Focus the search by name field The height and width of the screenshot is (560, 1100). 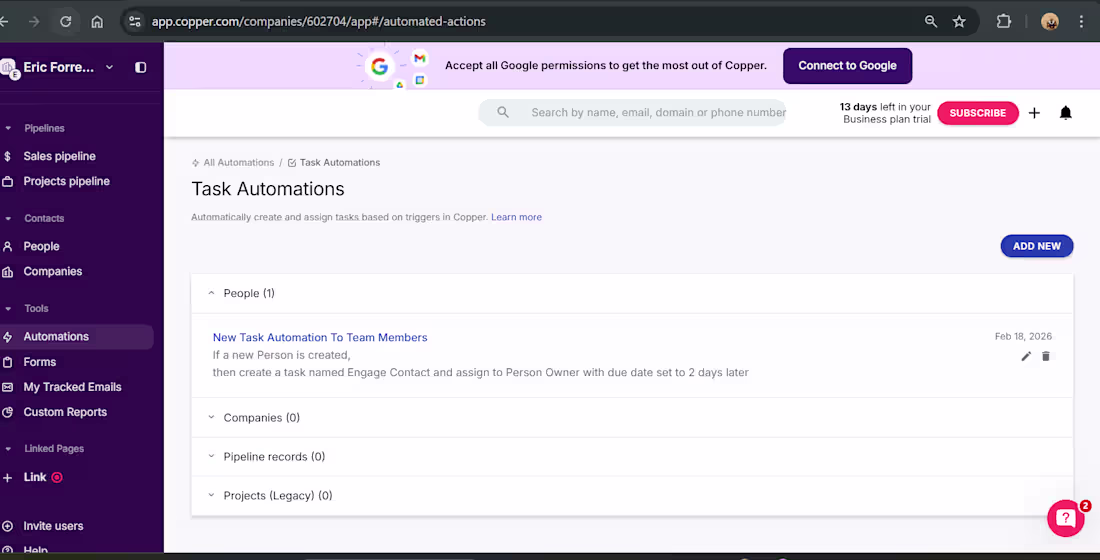(x=658, y=112)
